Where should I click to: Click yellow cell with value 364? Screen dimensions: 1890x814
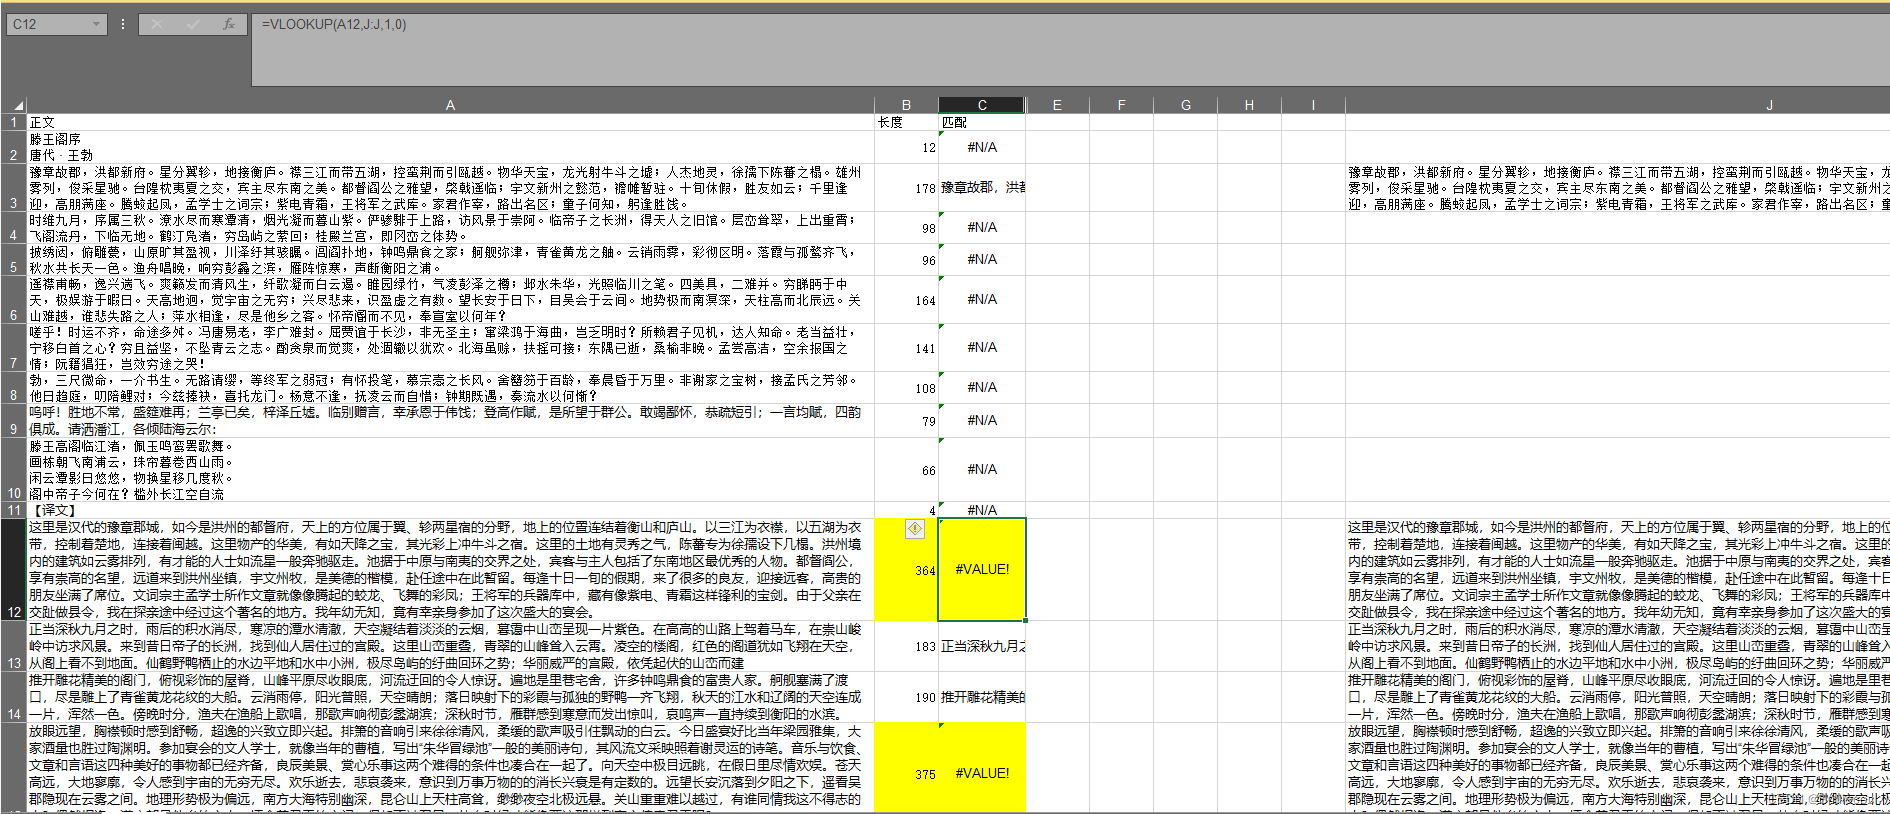[906, 569]
